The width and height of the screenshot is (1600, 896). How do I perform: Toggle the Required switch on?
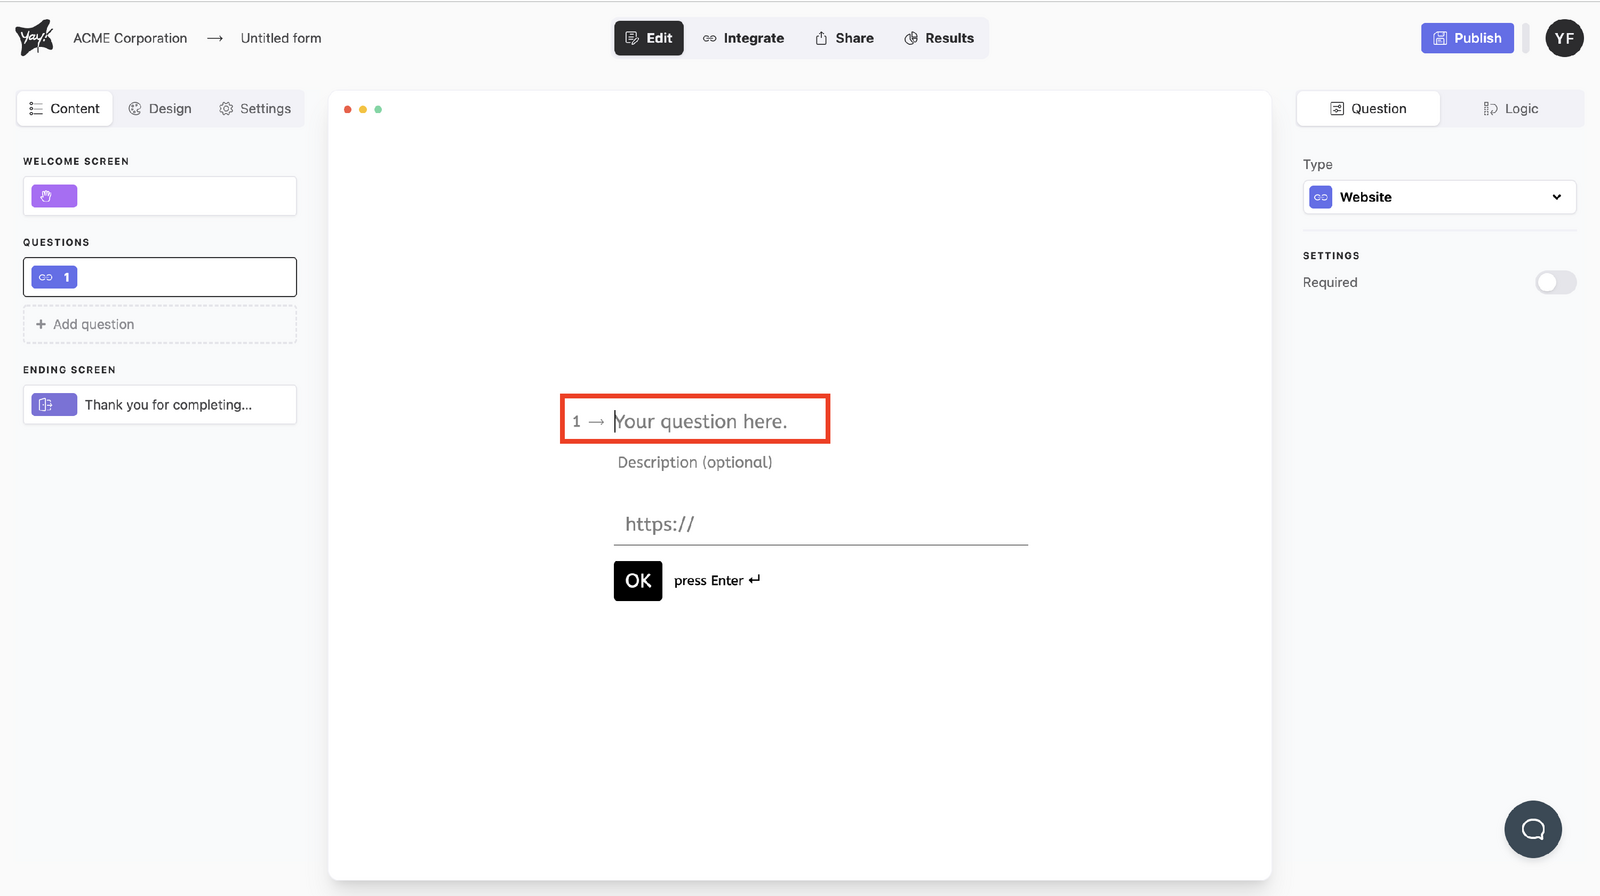click(1555, 283)
